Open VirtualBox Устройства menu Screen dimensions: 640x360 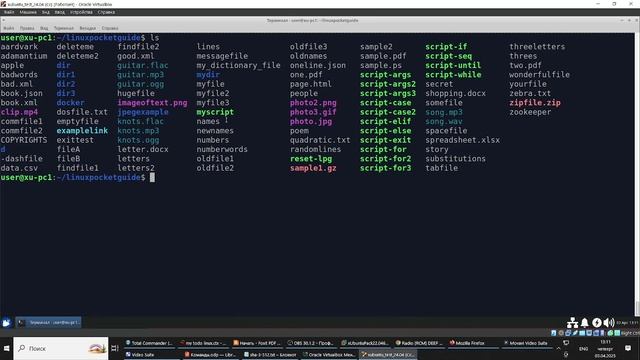[x=81, y=12]
